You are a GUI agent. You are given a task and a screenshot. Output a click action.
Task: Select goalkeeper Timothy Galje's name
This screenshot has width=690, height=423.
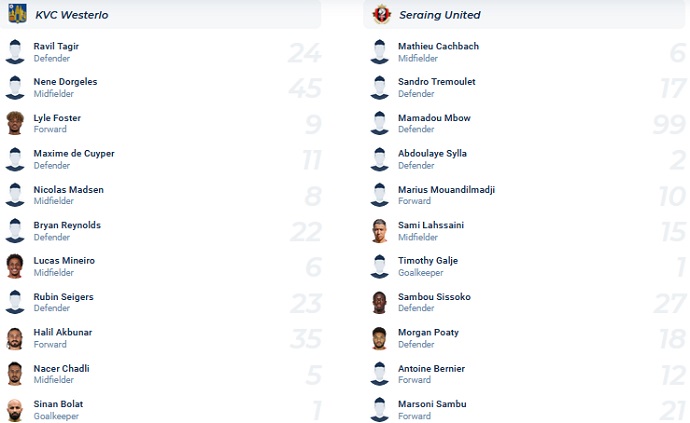428,261
